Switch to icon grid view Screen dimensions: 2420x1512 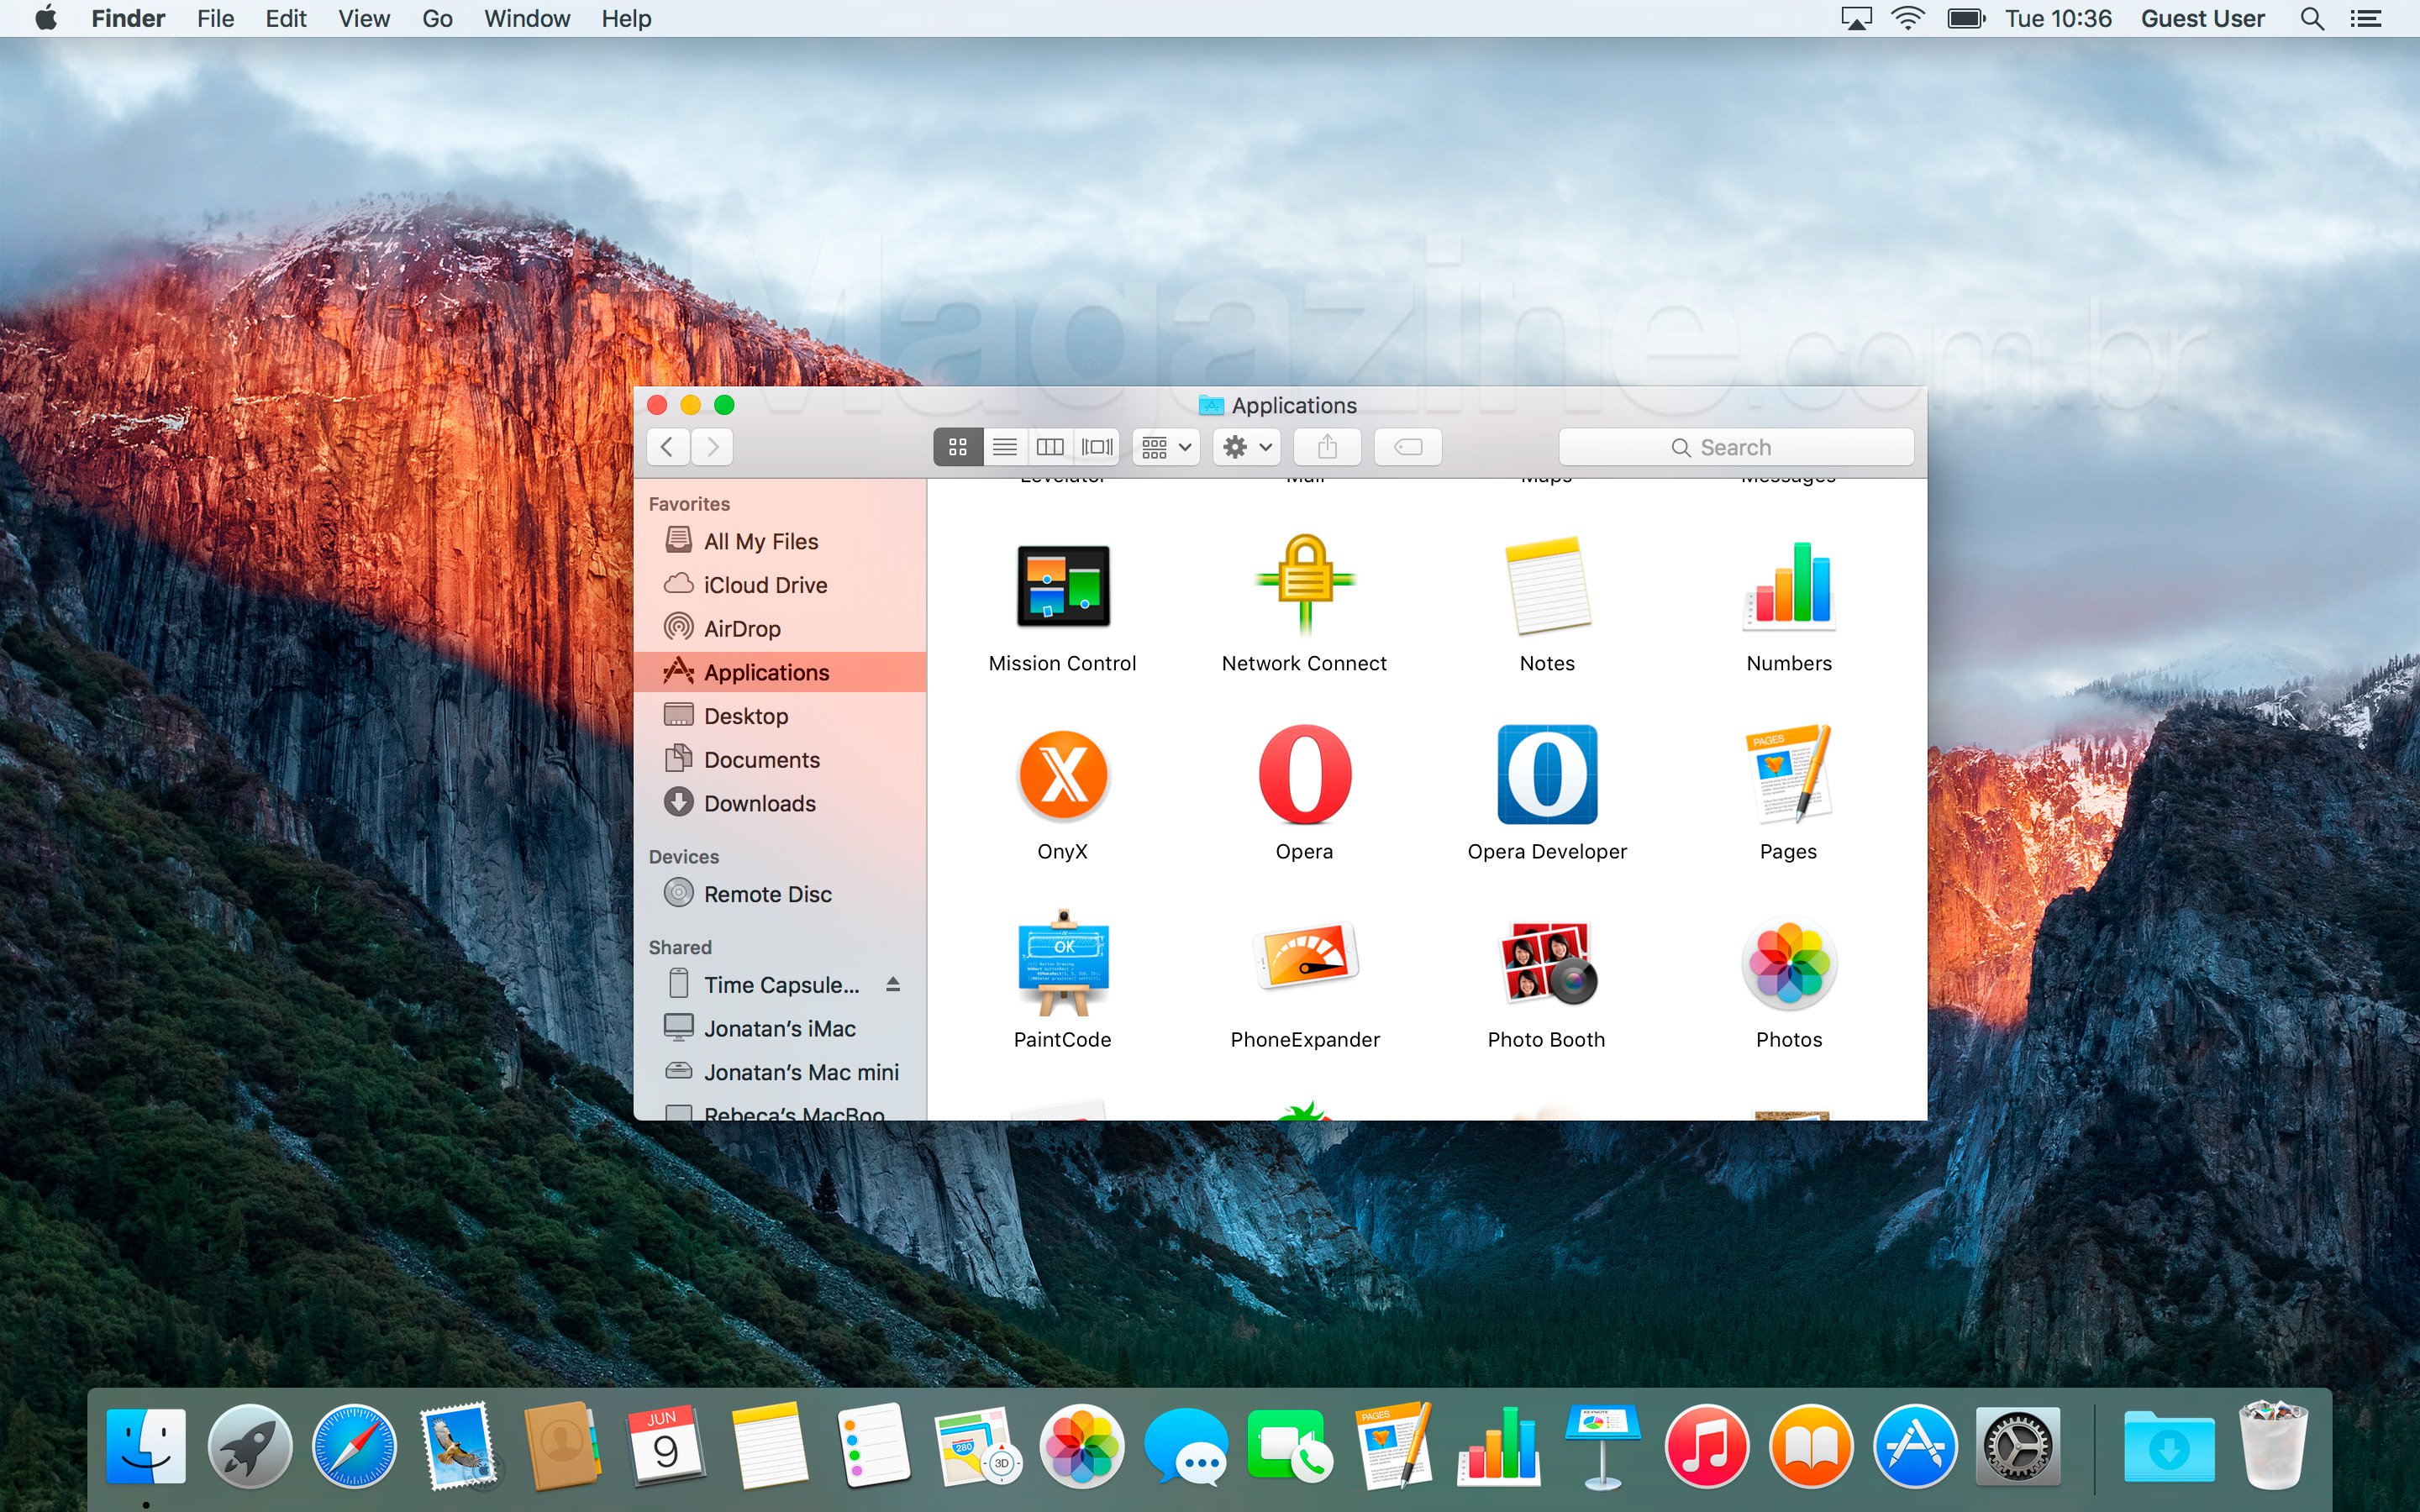(956, 446)
